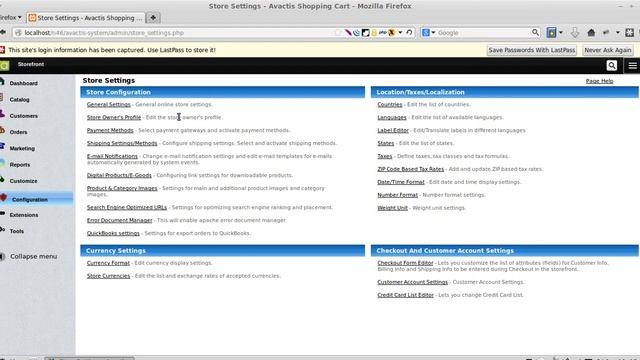640x360 pixels.
Task: Open the Checkout Form Editor link
Action: click(405, 263)
